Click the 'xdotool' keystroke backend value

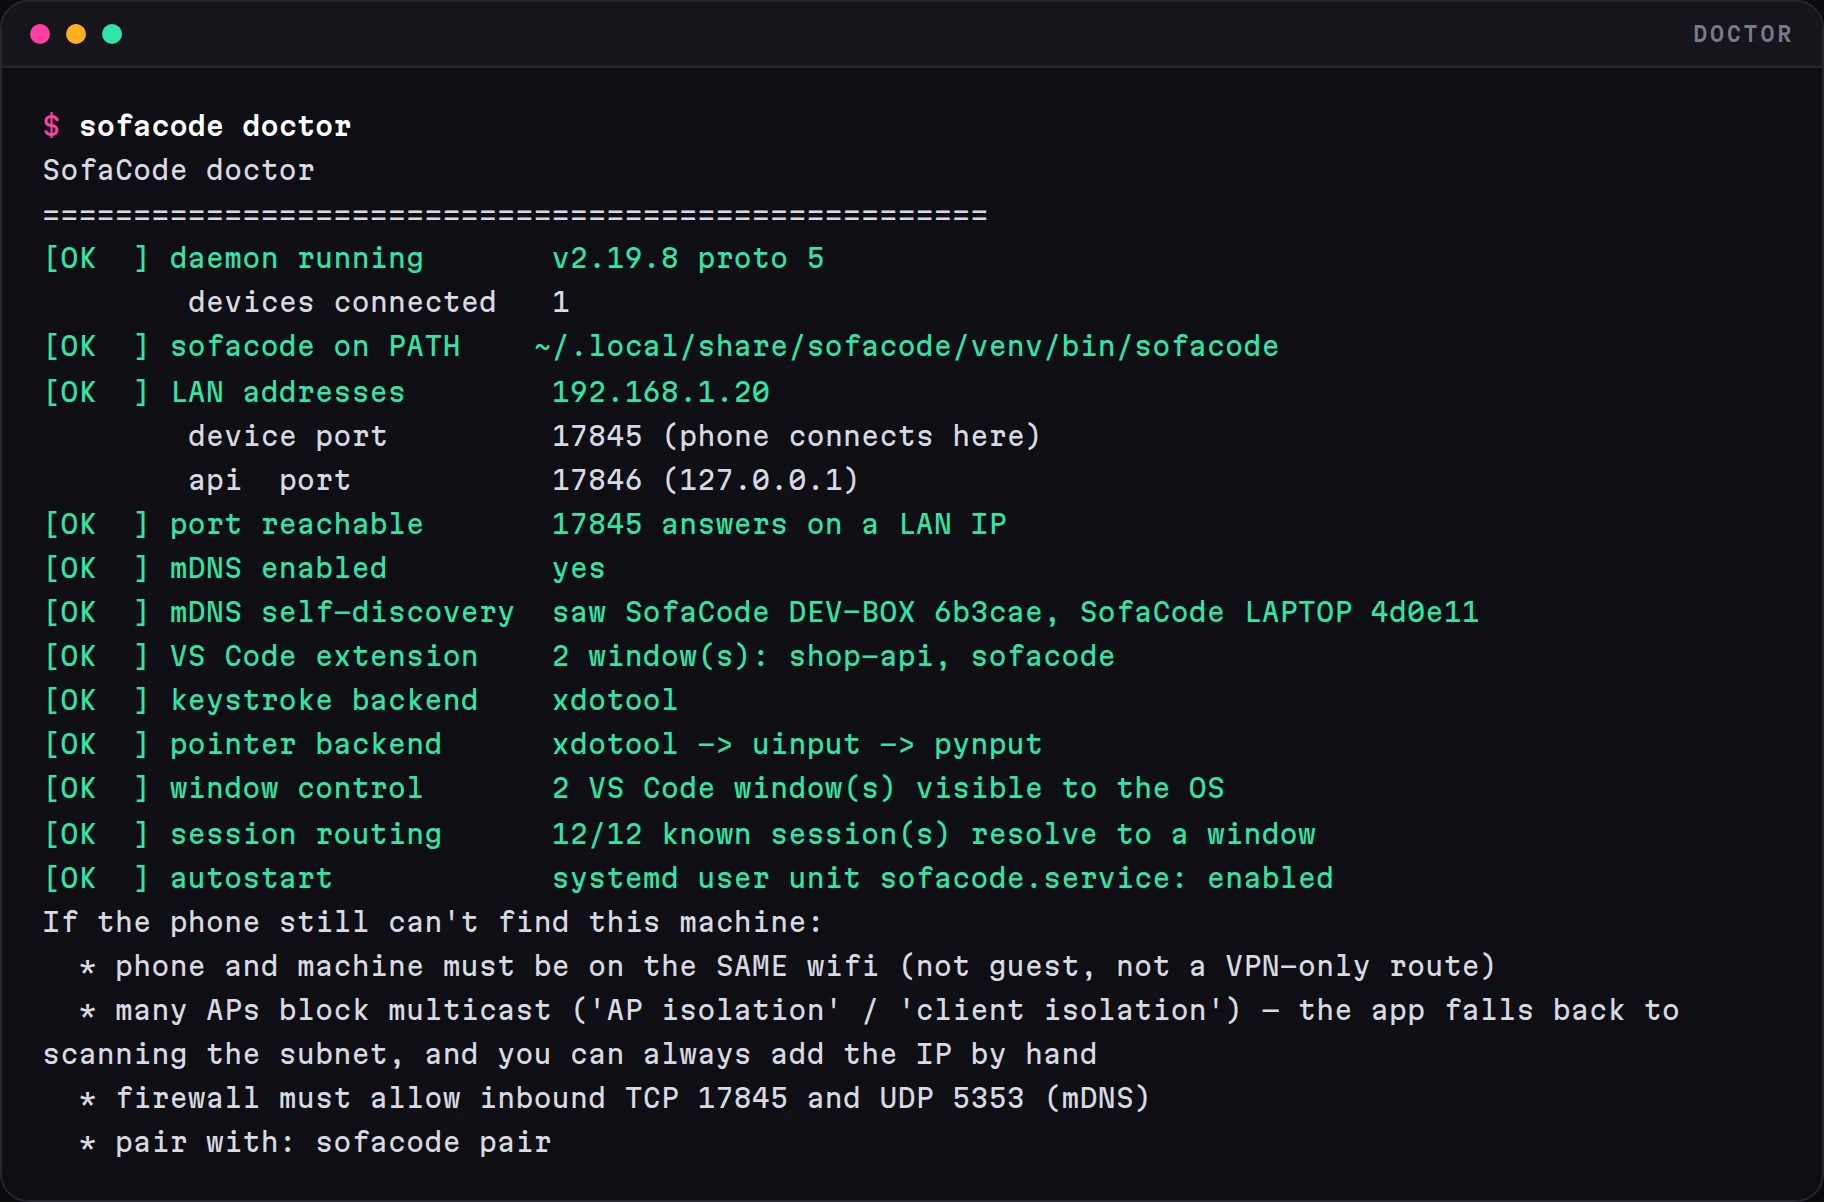click(x=615, y=700)
